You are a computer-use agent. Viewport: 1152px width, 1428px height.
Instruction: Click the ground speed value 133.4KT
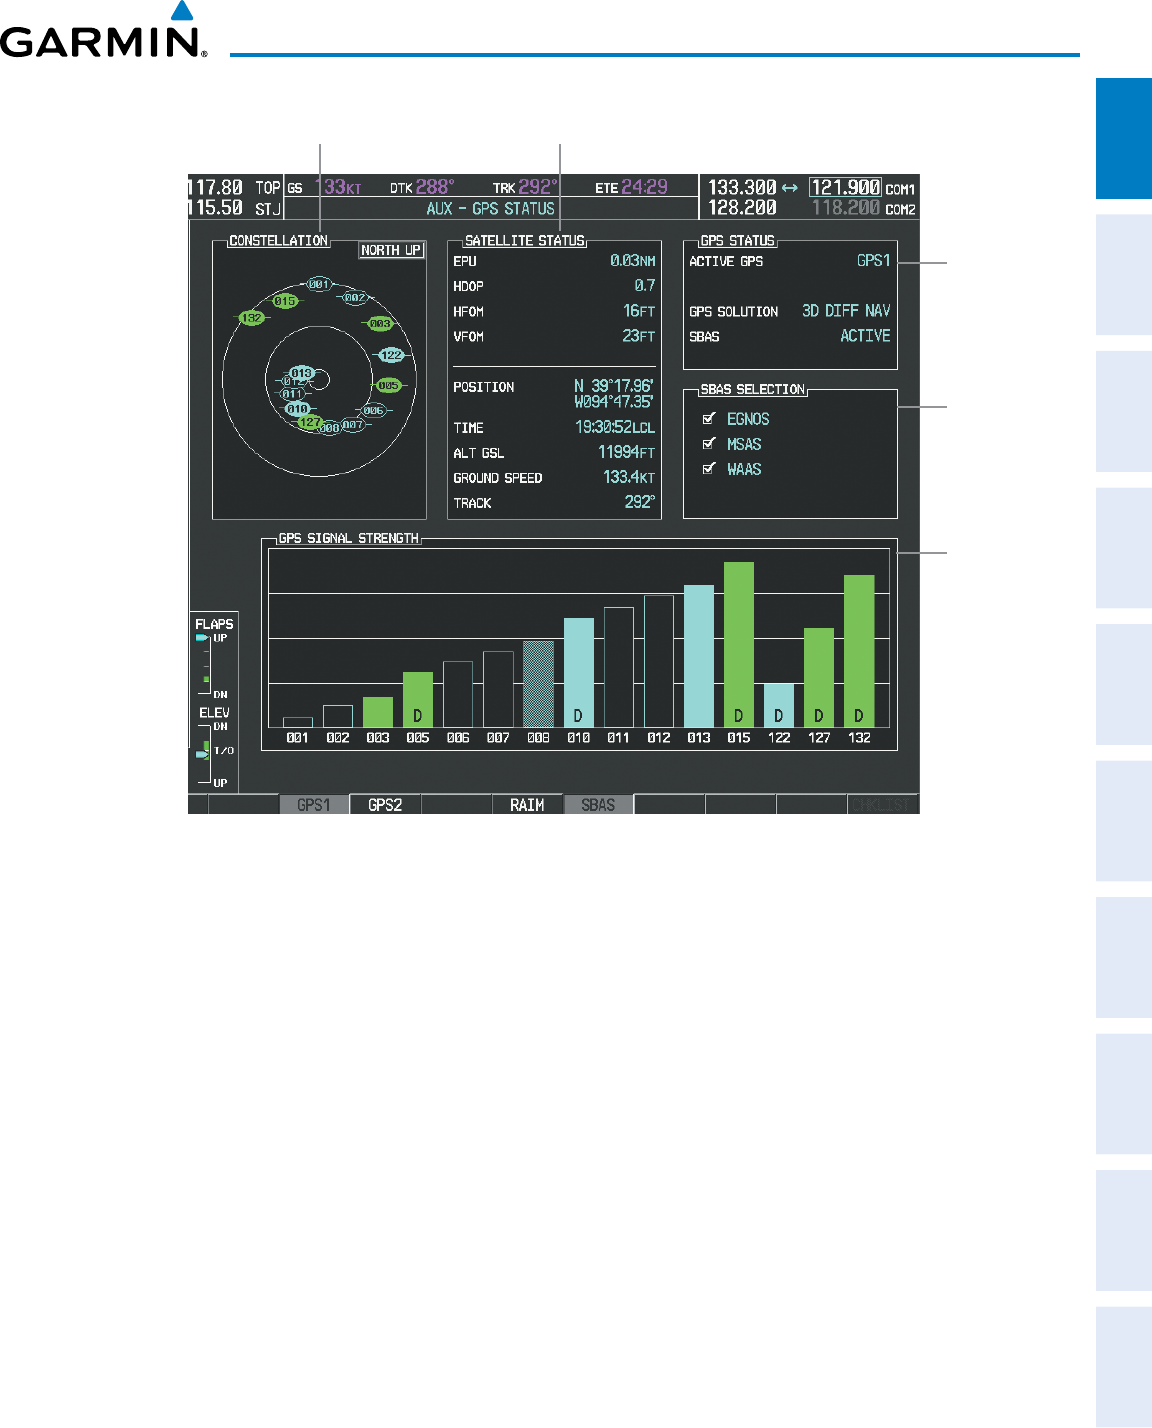click(x=629, y=478)
